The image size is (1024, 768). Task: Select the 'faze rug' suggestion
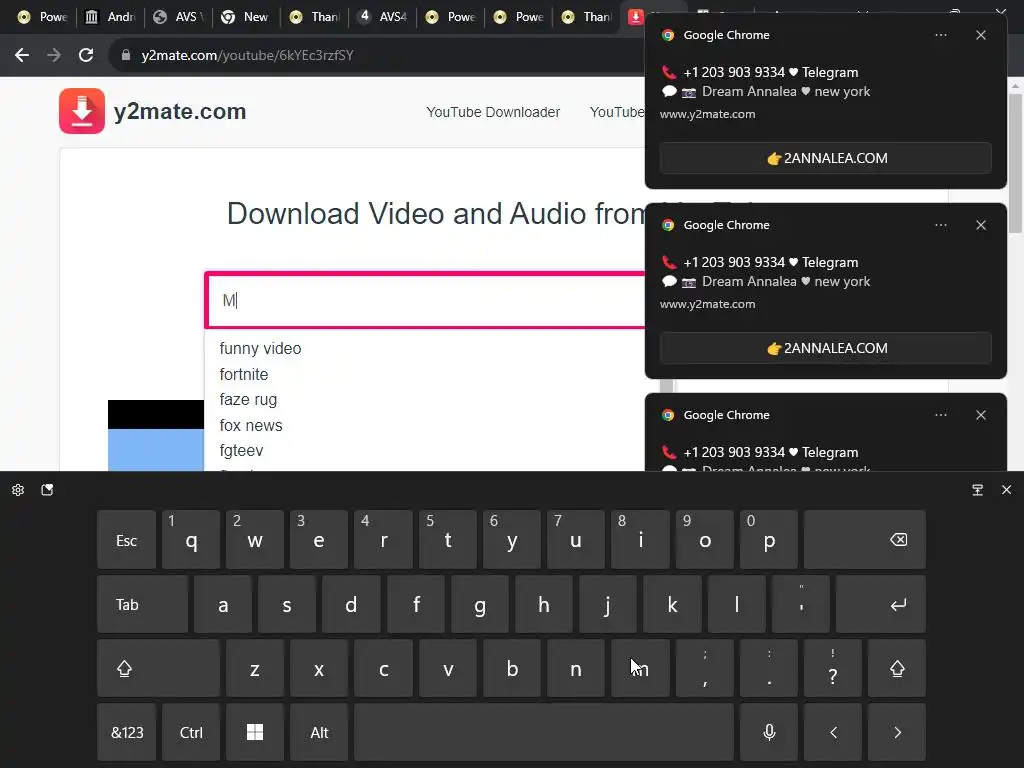[x=248, y=400]
